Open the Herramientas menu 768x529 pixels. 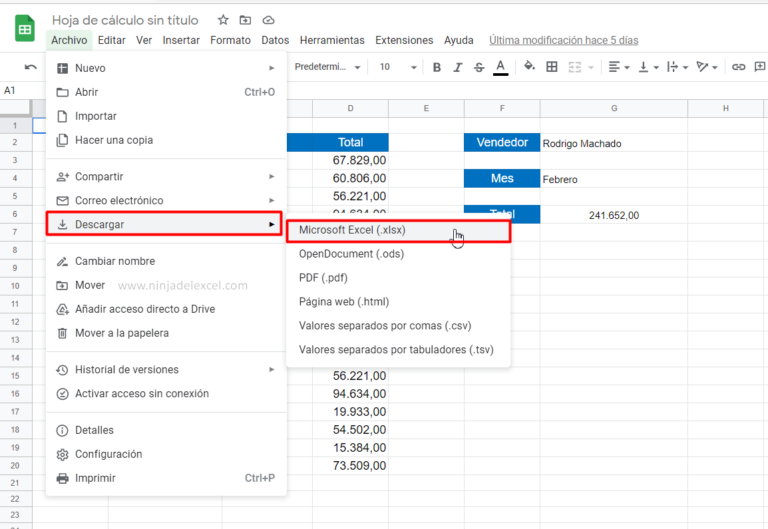pos(332,40)
